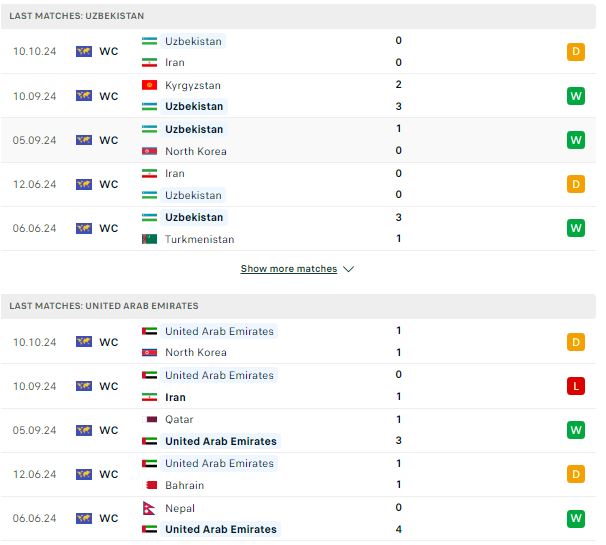
Task: Click Kyrgyzstan's score of 2
Action: [x=398, y=84]
